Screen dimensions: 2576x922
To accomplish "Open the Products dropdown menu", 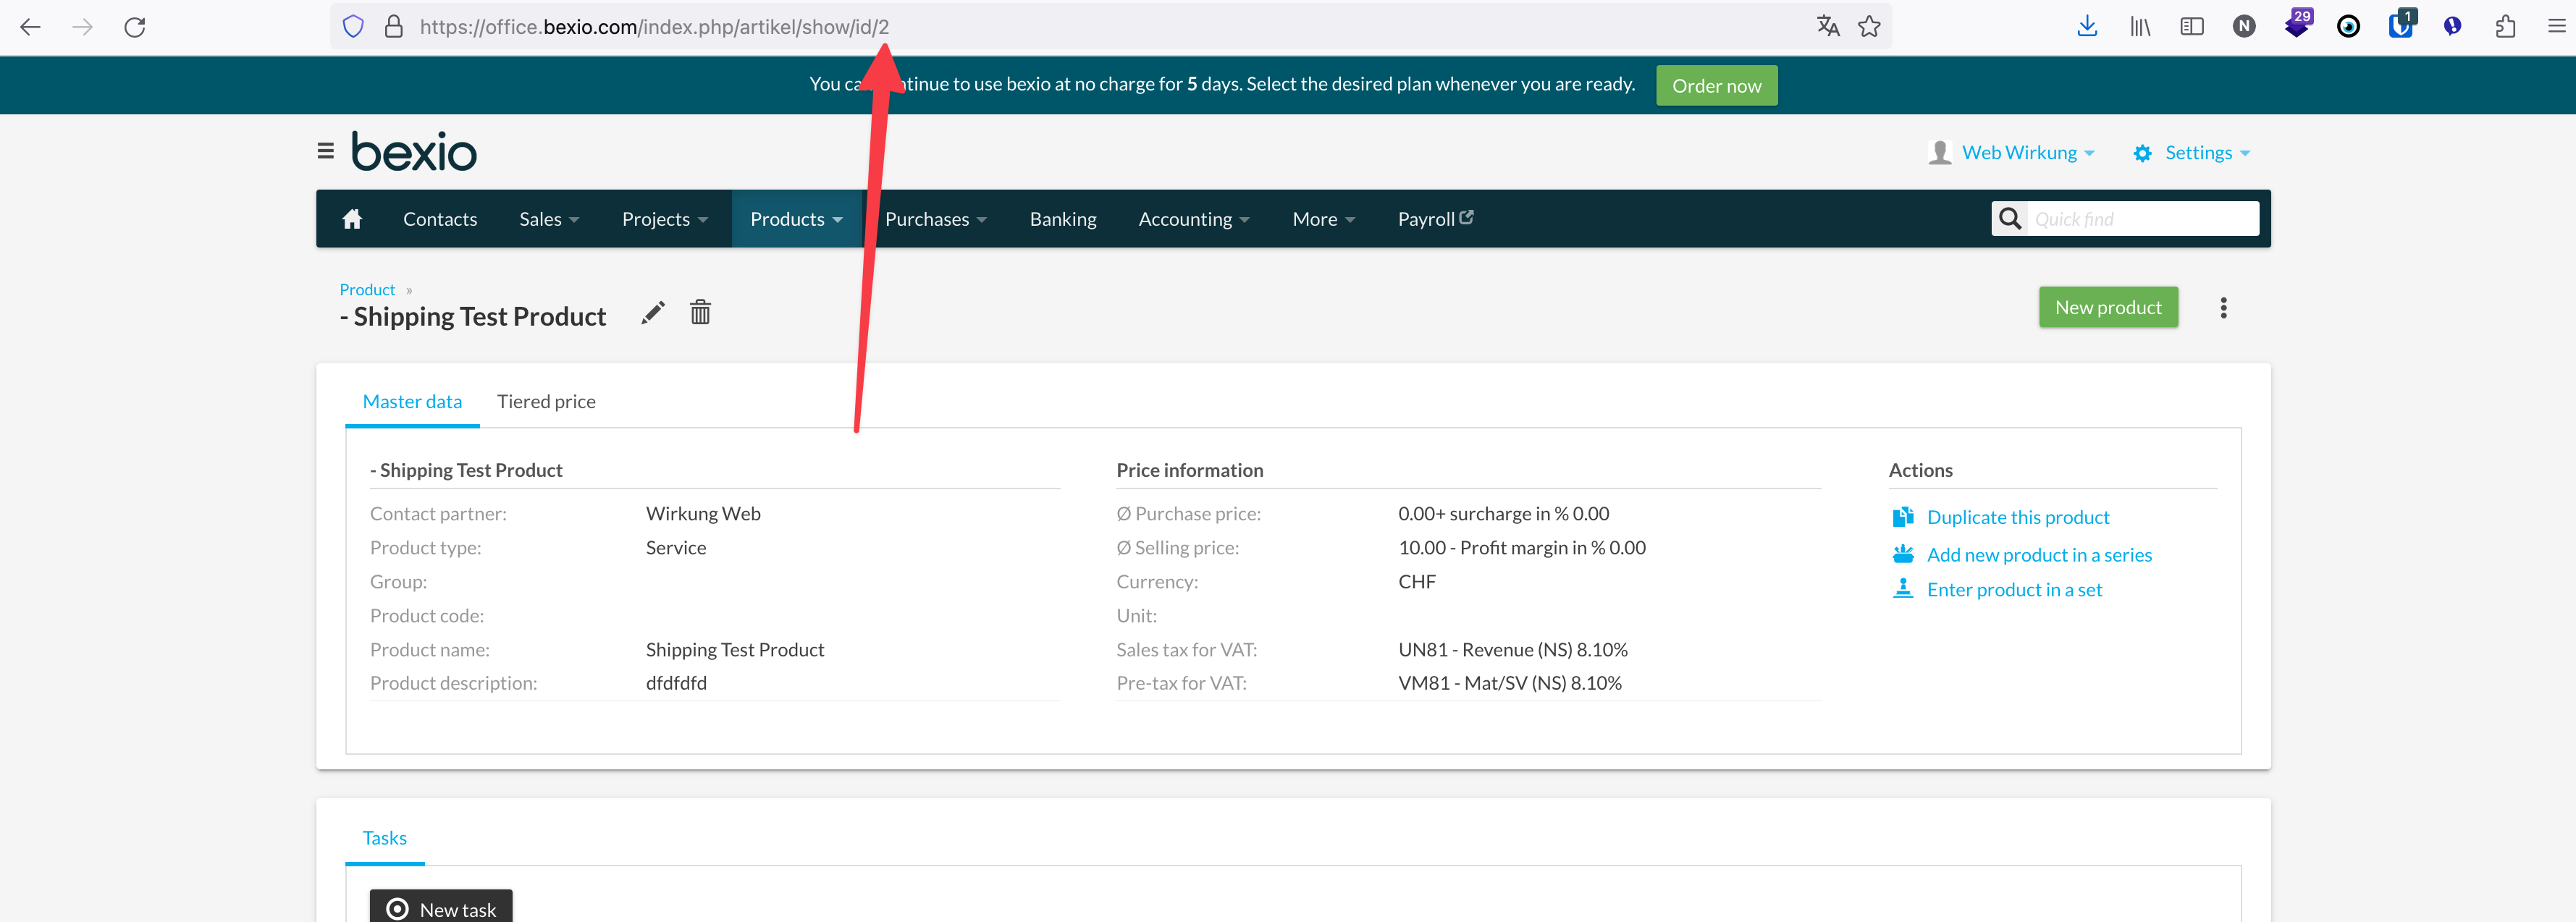I will [796, 218].
